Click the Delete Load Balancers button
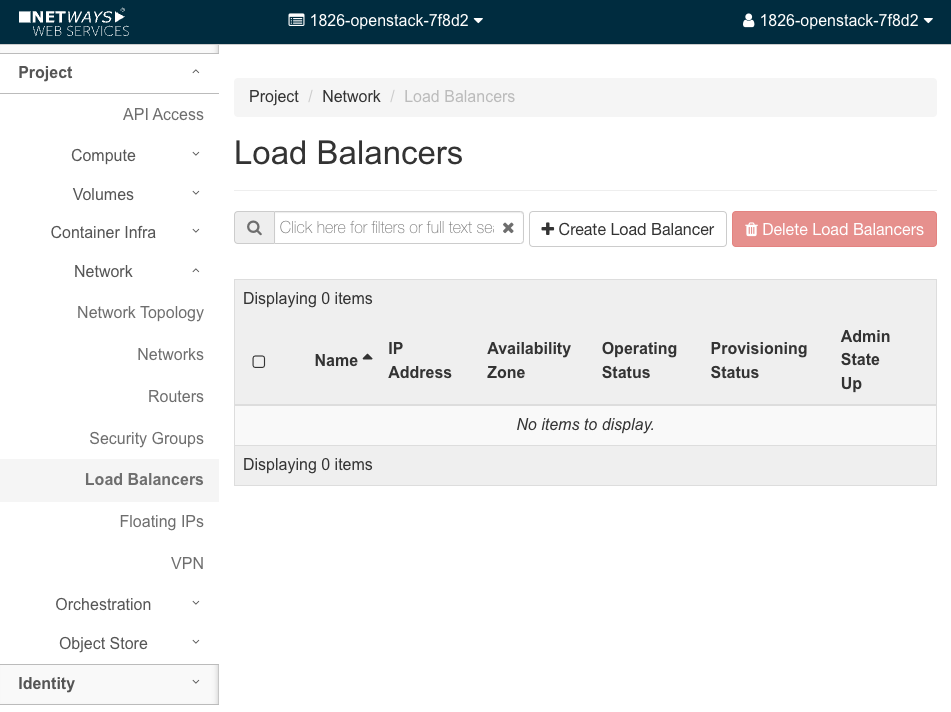This screenshot has height=712, width=951. click(x=833, y=229)
